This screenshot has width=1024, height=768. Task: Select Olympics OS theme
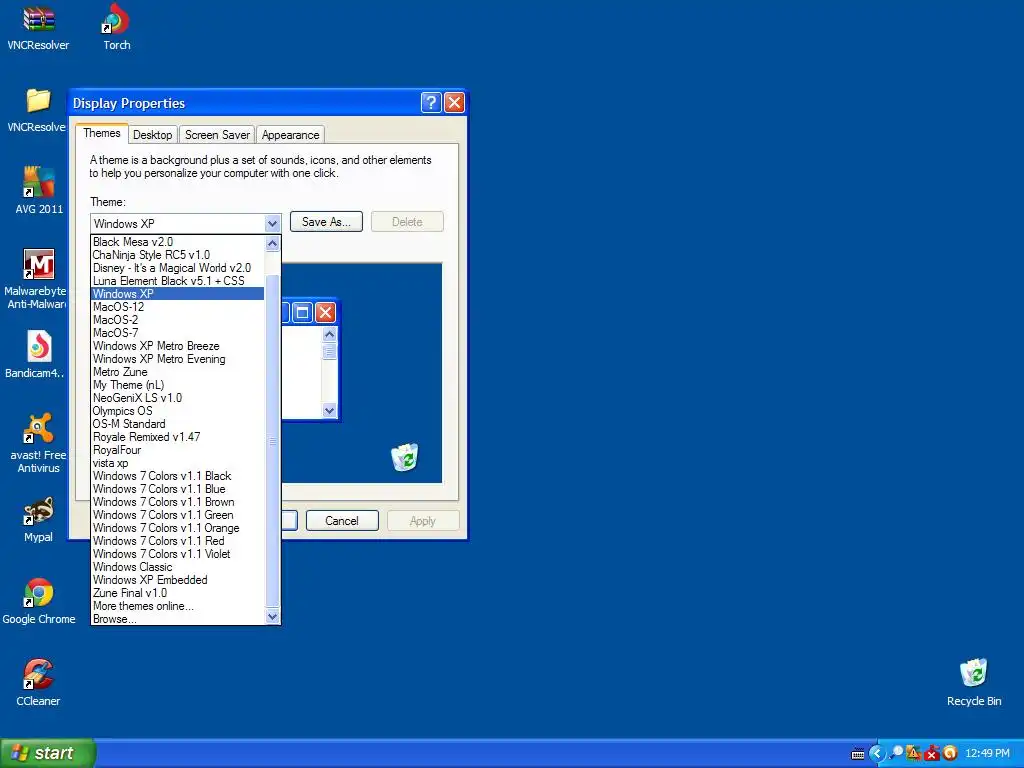point(178,411)
